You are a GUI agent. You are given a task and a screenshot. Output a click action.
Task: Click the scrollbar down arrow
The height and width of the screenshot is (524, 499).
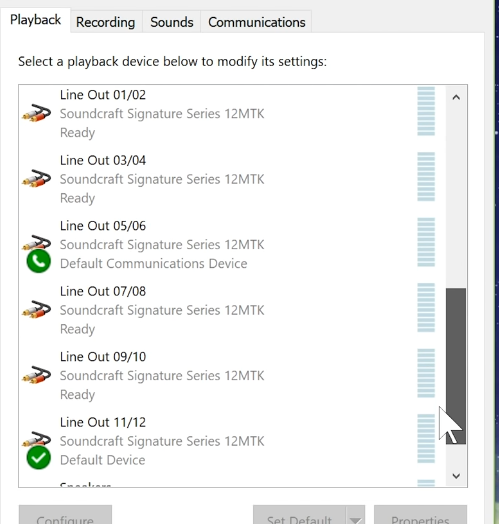click(456, 476)
